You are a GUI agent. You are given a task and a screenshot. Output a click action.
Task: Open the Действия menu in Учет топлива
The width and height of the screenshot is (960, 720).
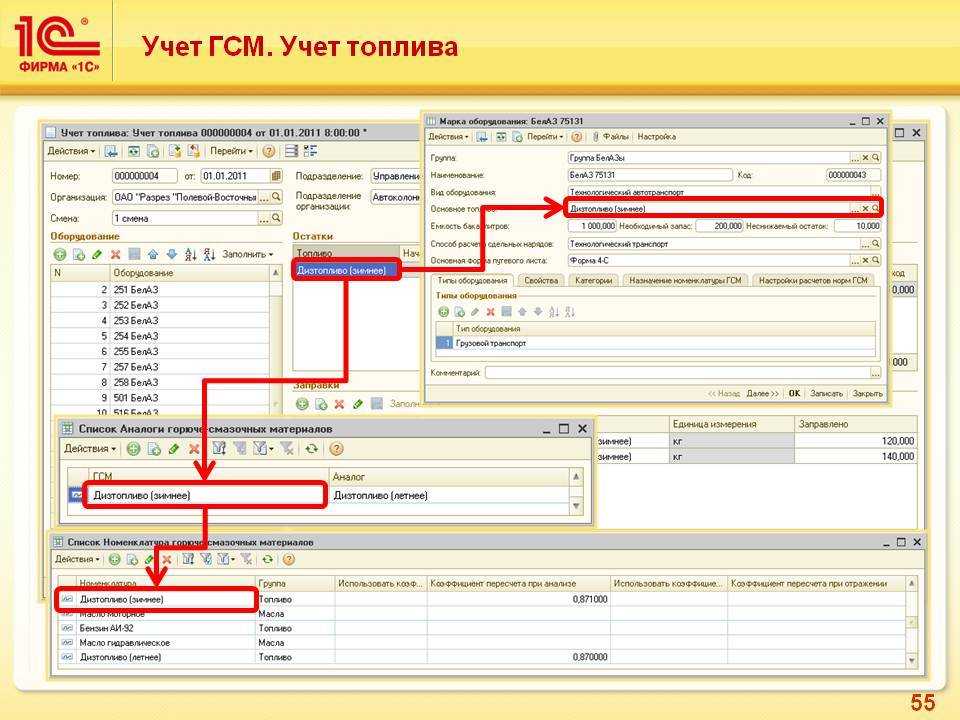coord(71,151)
